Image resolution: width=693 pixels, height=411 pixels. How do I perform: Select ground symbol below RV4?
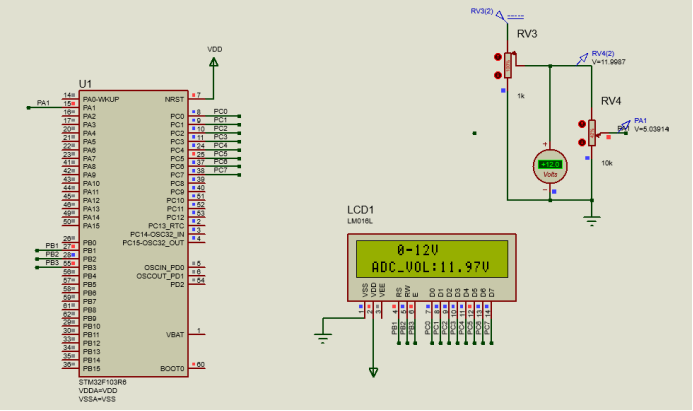coord(592,221)
